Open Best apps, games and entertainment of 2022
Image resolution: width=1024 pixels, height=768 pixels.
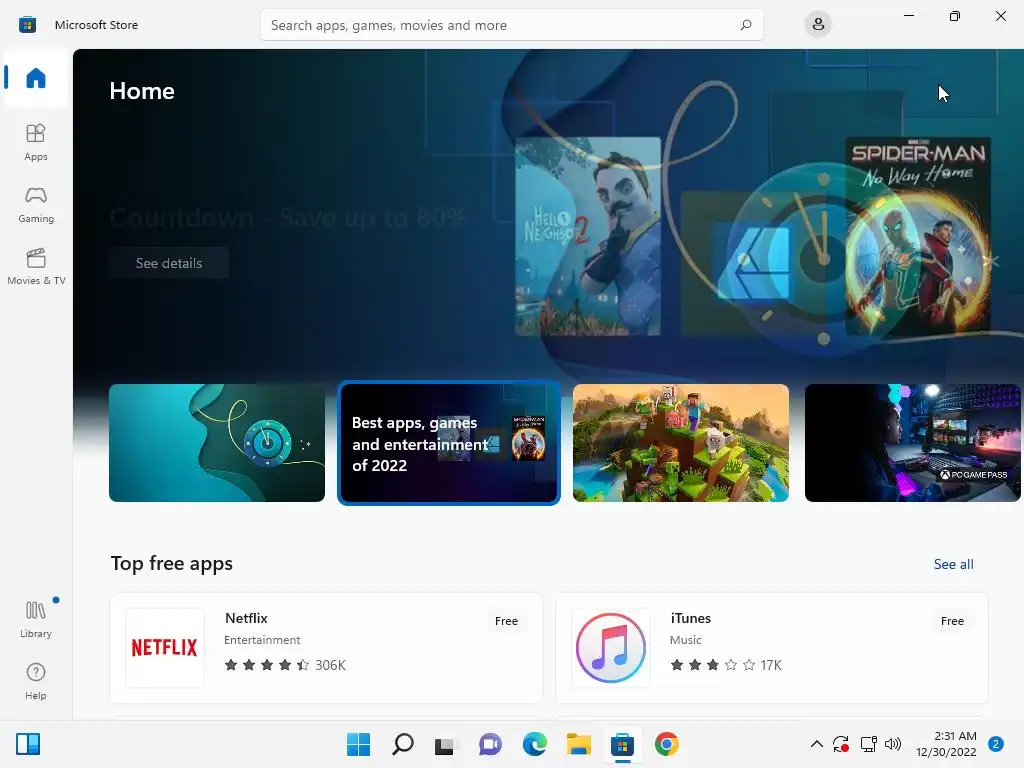coord(449,443)
